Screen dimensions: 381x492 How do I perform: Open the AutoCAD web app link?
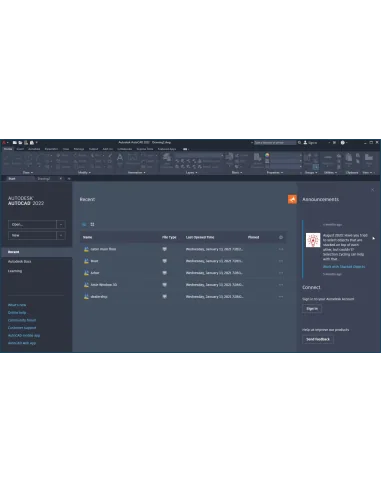click(x=22, y=343)
